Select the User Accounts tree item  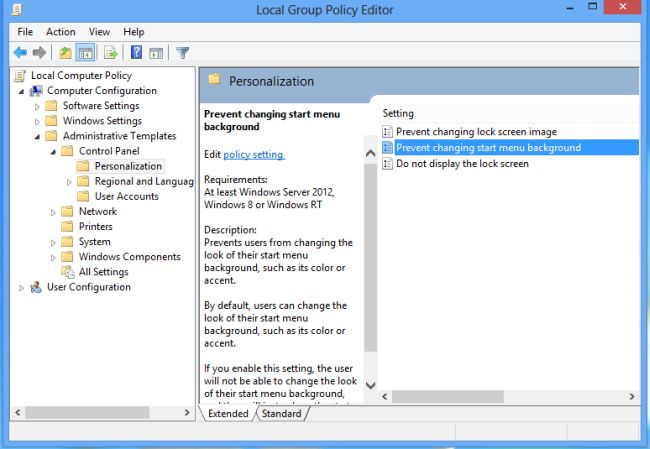[x=126, y=196]
